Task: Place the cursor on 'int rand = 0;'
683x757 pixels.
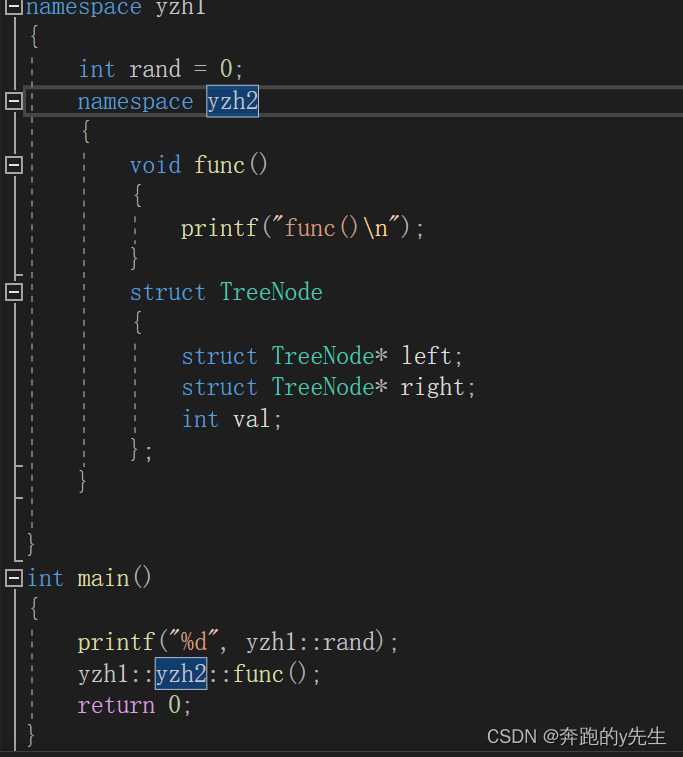Action: [161, 69]
